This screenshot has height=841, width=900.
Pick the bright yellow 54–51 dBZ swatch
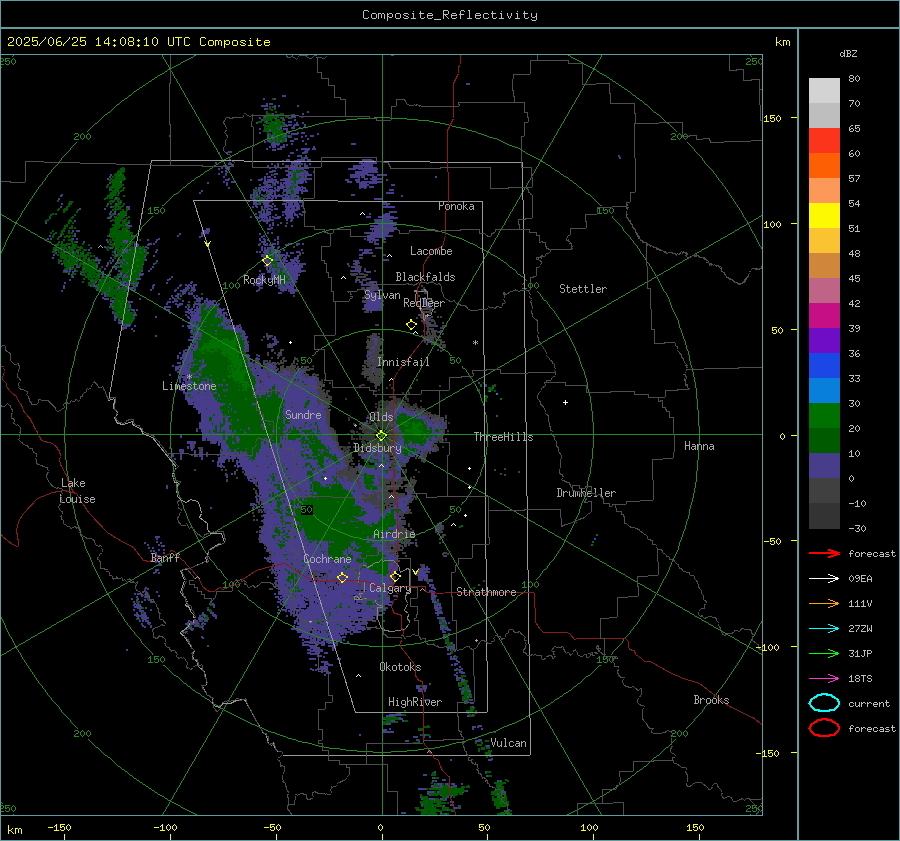tap(824, 216)
